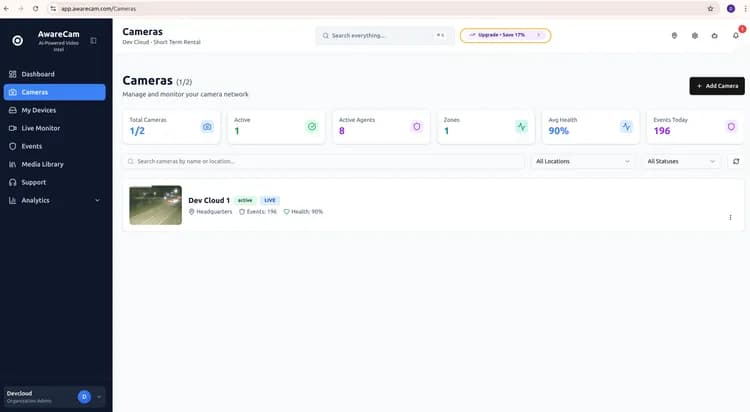Open Dev Cloud 1 camera thumbnail
The height and width of the screenshot is (412, 750).
pos(155,205)
